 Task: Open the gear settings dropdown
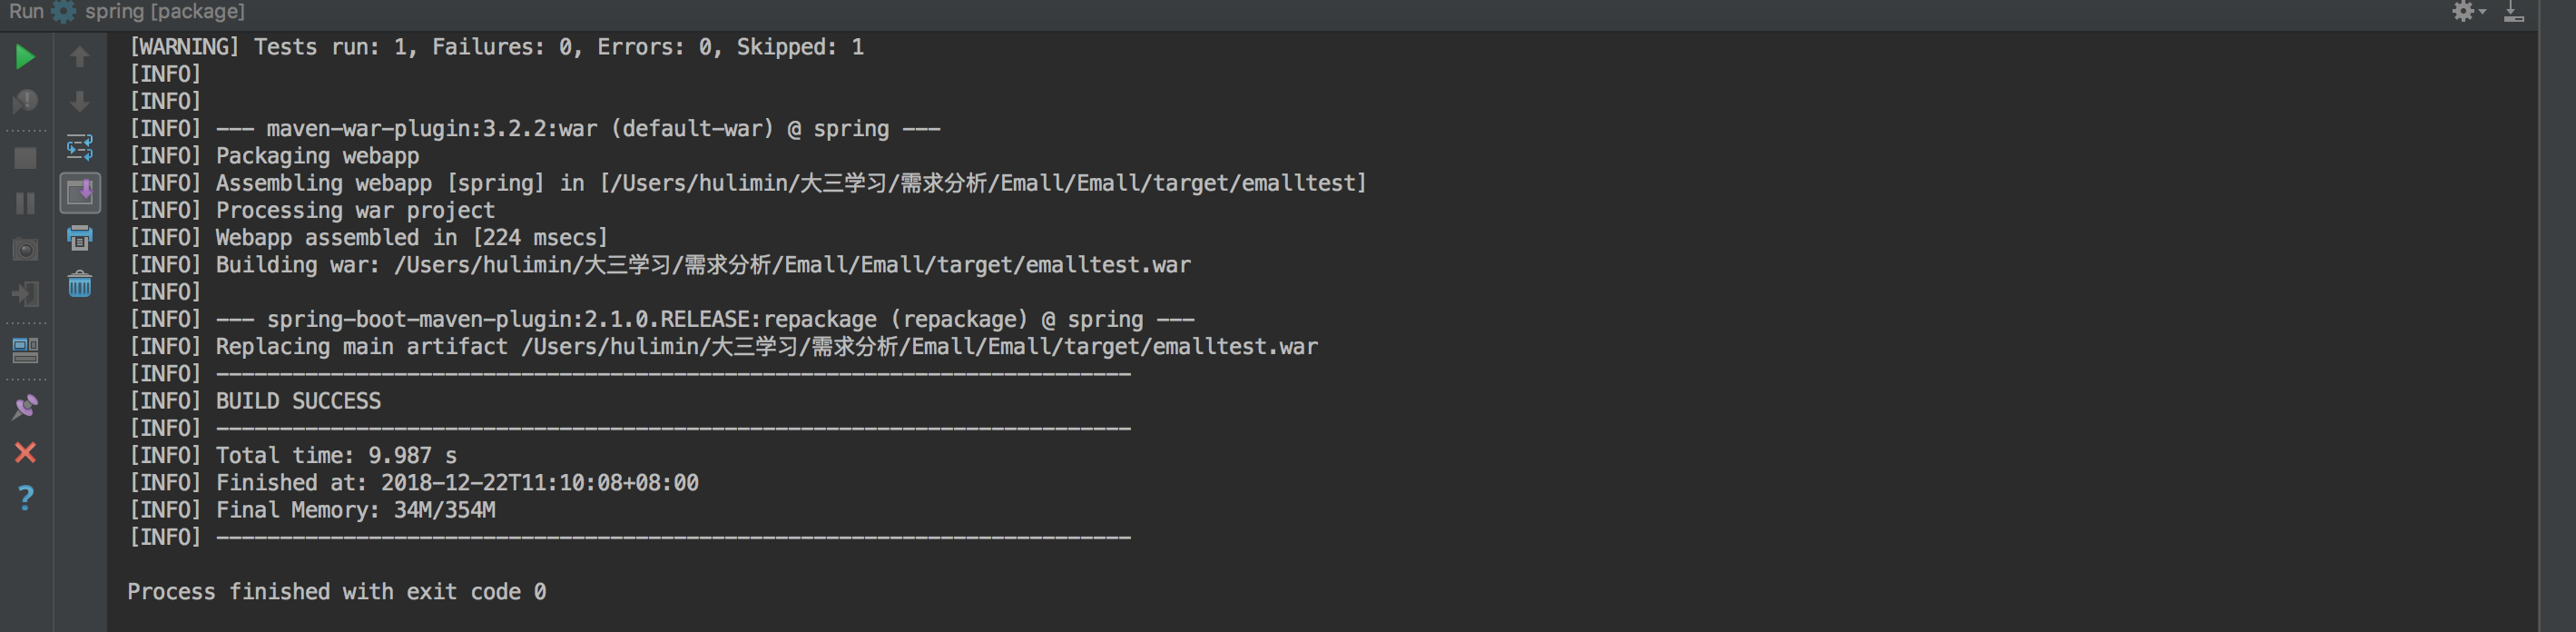(x=2468, y=11)
